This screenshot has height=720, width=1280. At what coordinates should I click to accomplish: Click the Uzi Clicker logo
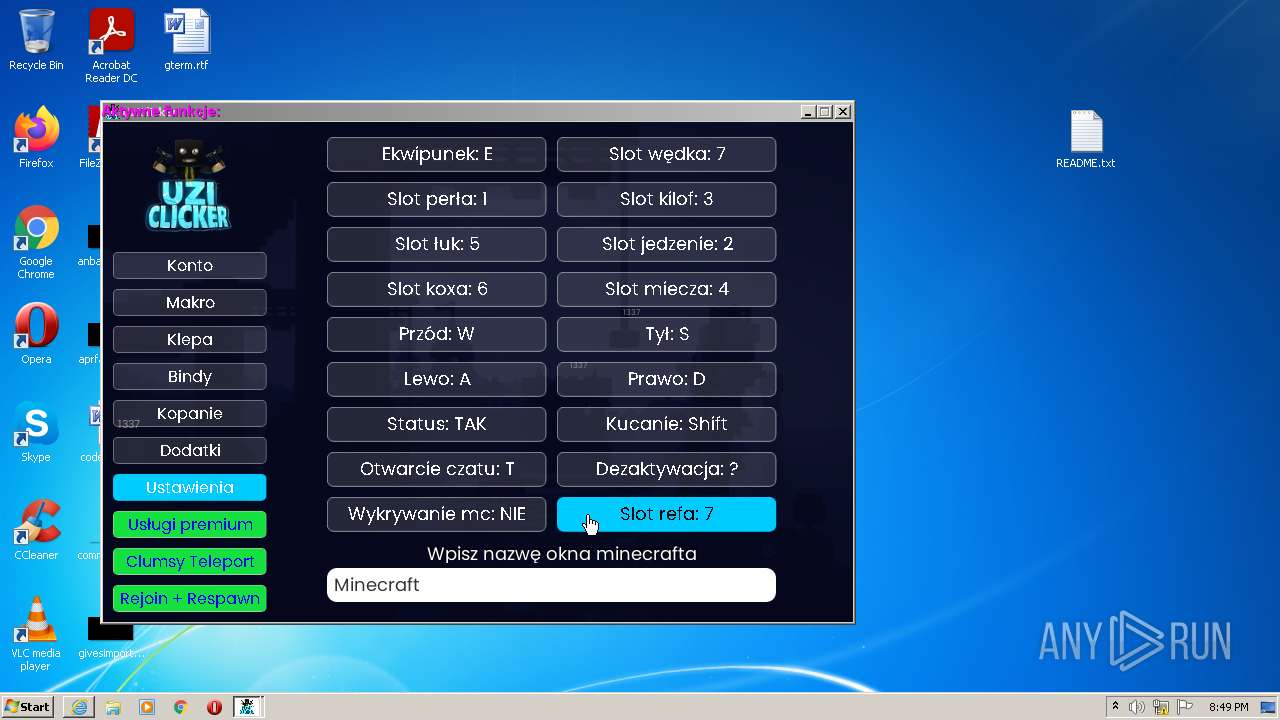click(189, 186)
